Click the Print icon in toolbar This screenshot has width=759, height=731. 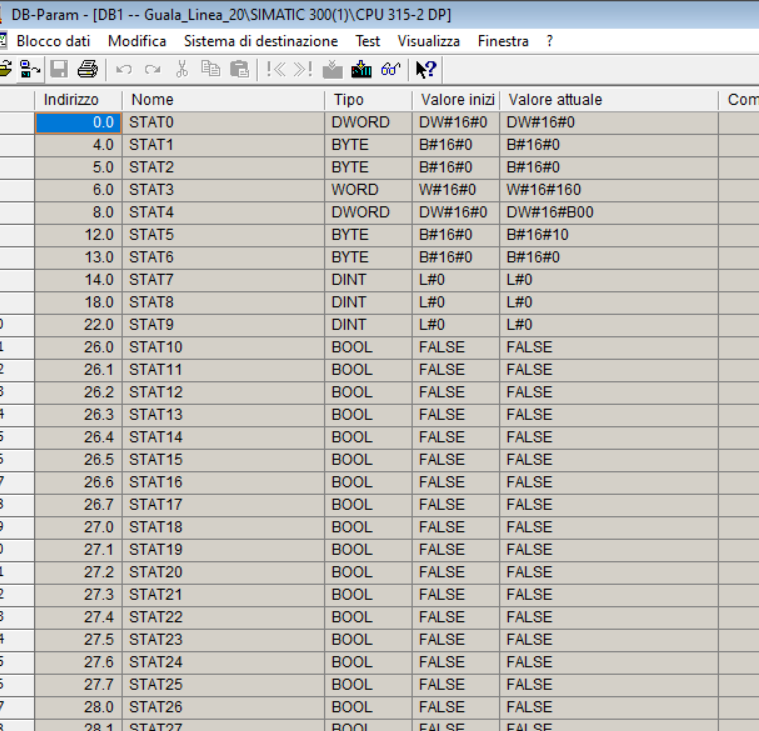pyautogui.click(x=87, y=69)
